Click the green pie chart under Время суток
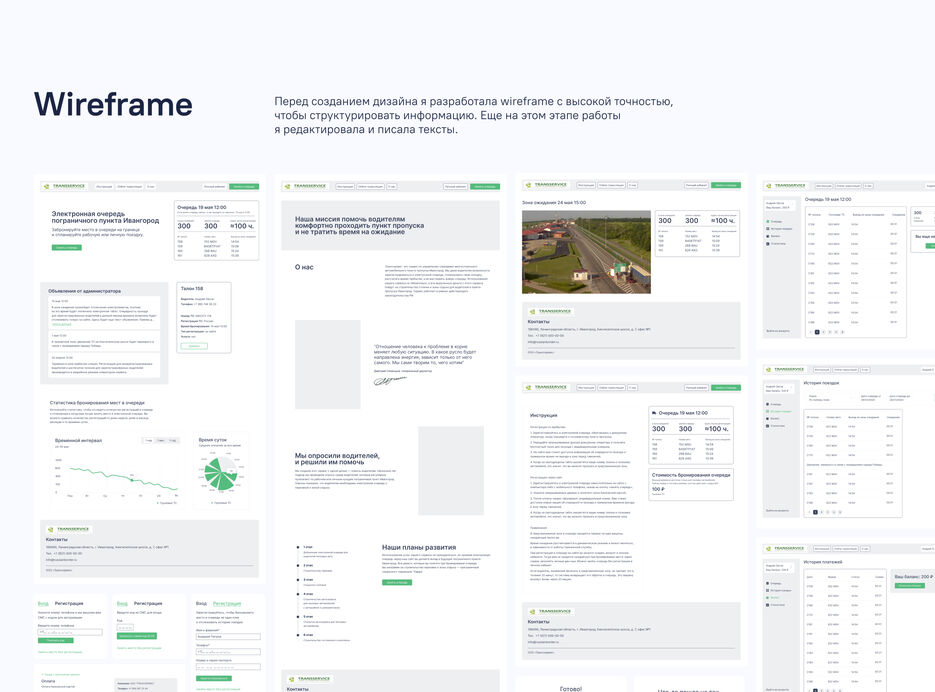The width and height of the screenshot is (935, 692). click(221, 474)
